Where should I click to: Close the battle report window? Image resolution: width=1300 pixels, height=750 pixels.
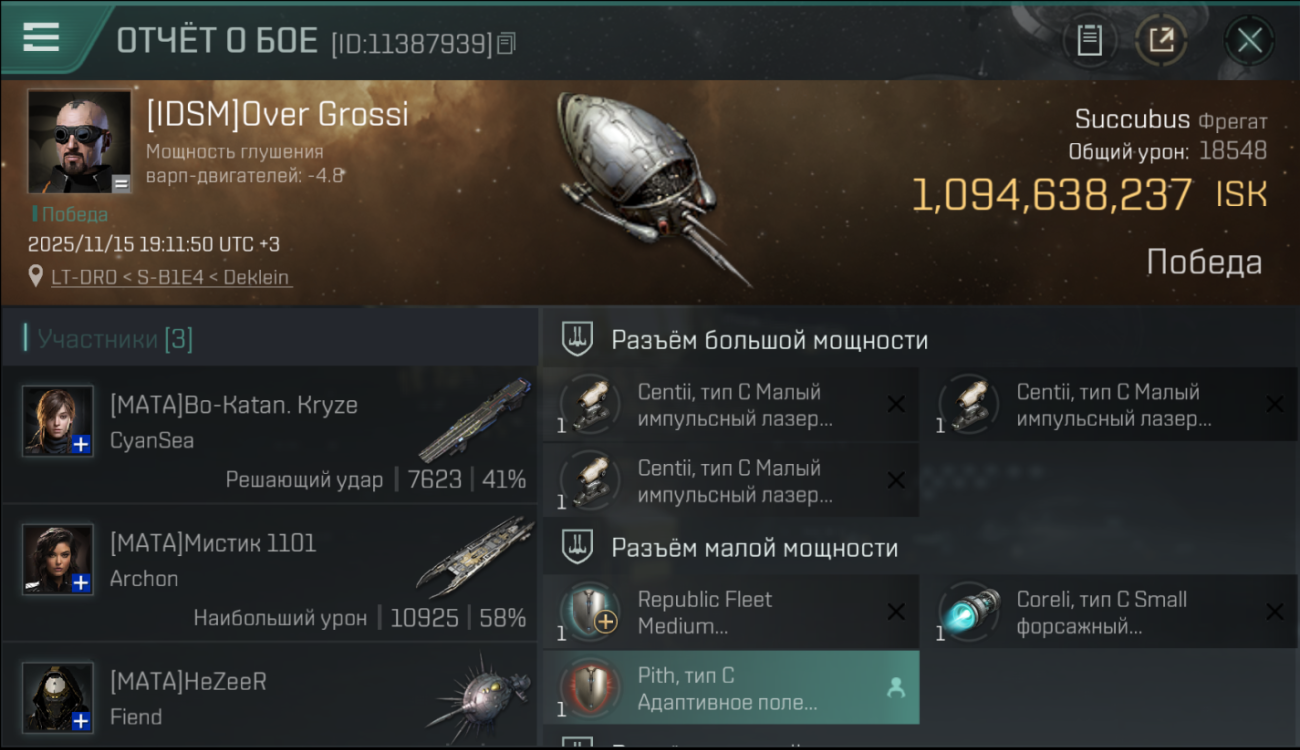1249,41
